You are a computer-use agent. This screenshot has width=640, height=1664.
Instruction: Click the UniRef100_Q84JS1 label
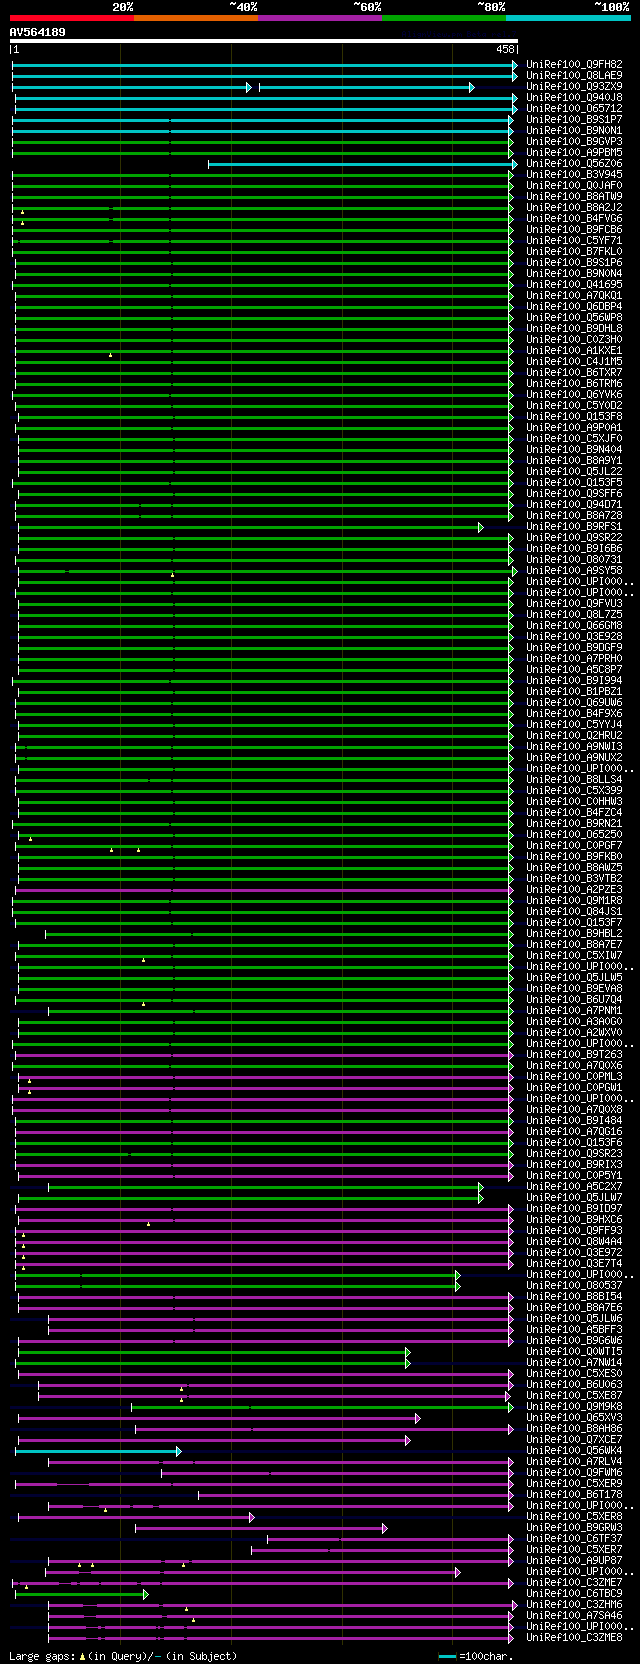click(574, 912)
